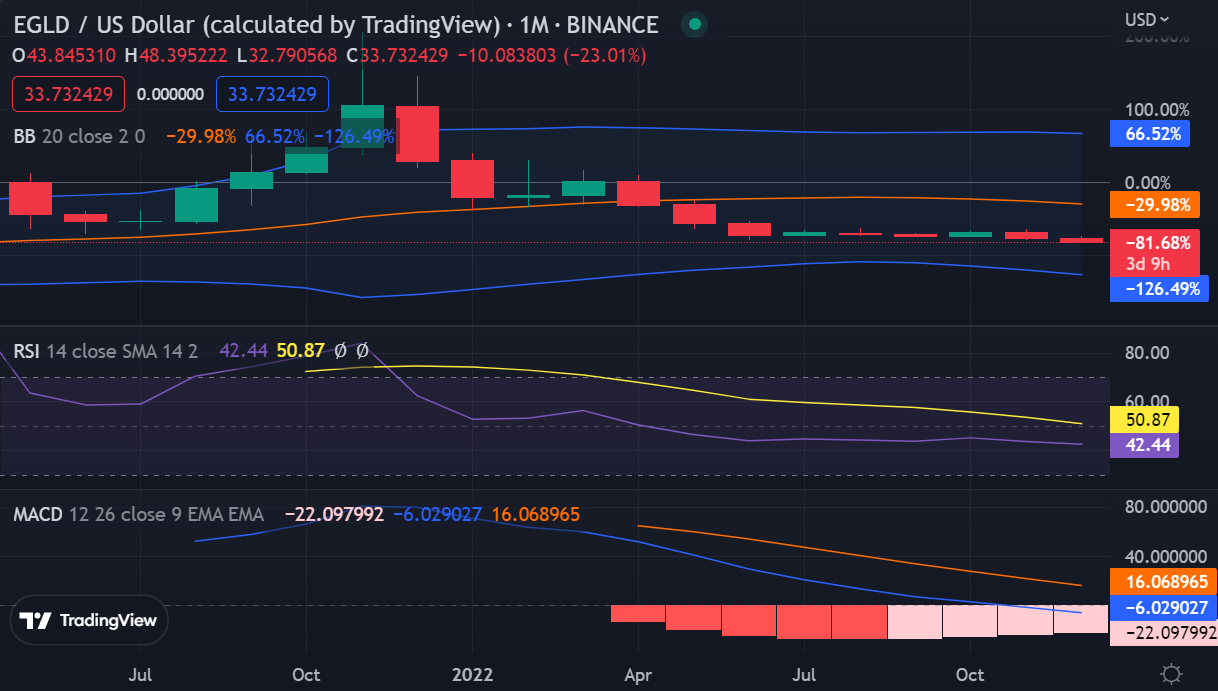This screenshot has width=1218, height=691.
Task: Click the BINANCE exchange name in the title
Action: pos(612,25)
